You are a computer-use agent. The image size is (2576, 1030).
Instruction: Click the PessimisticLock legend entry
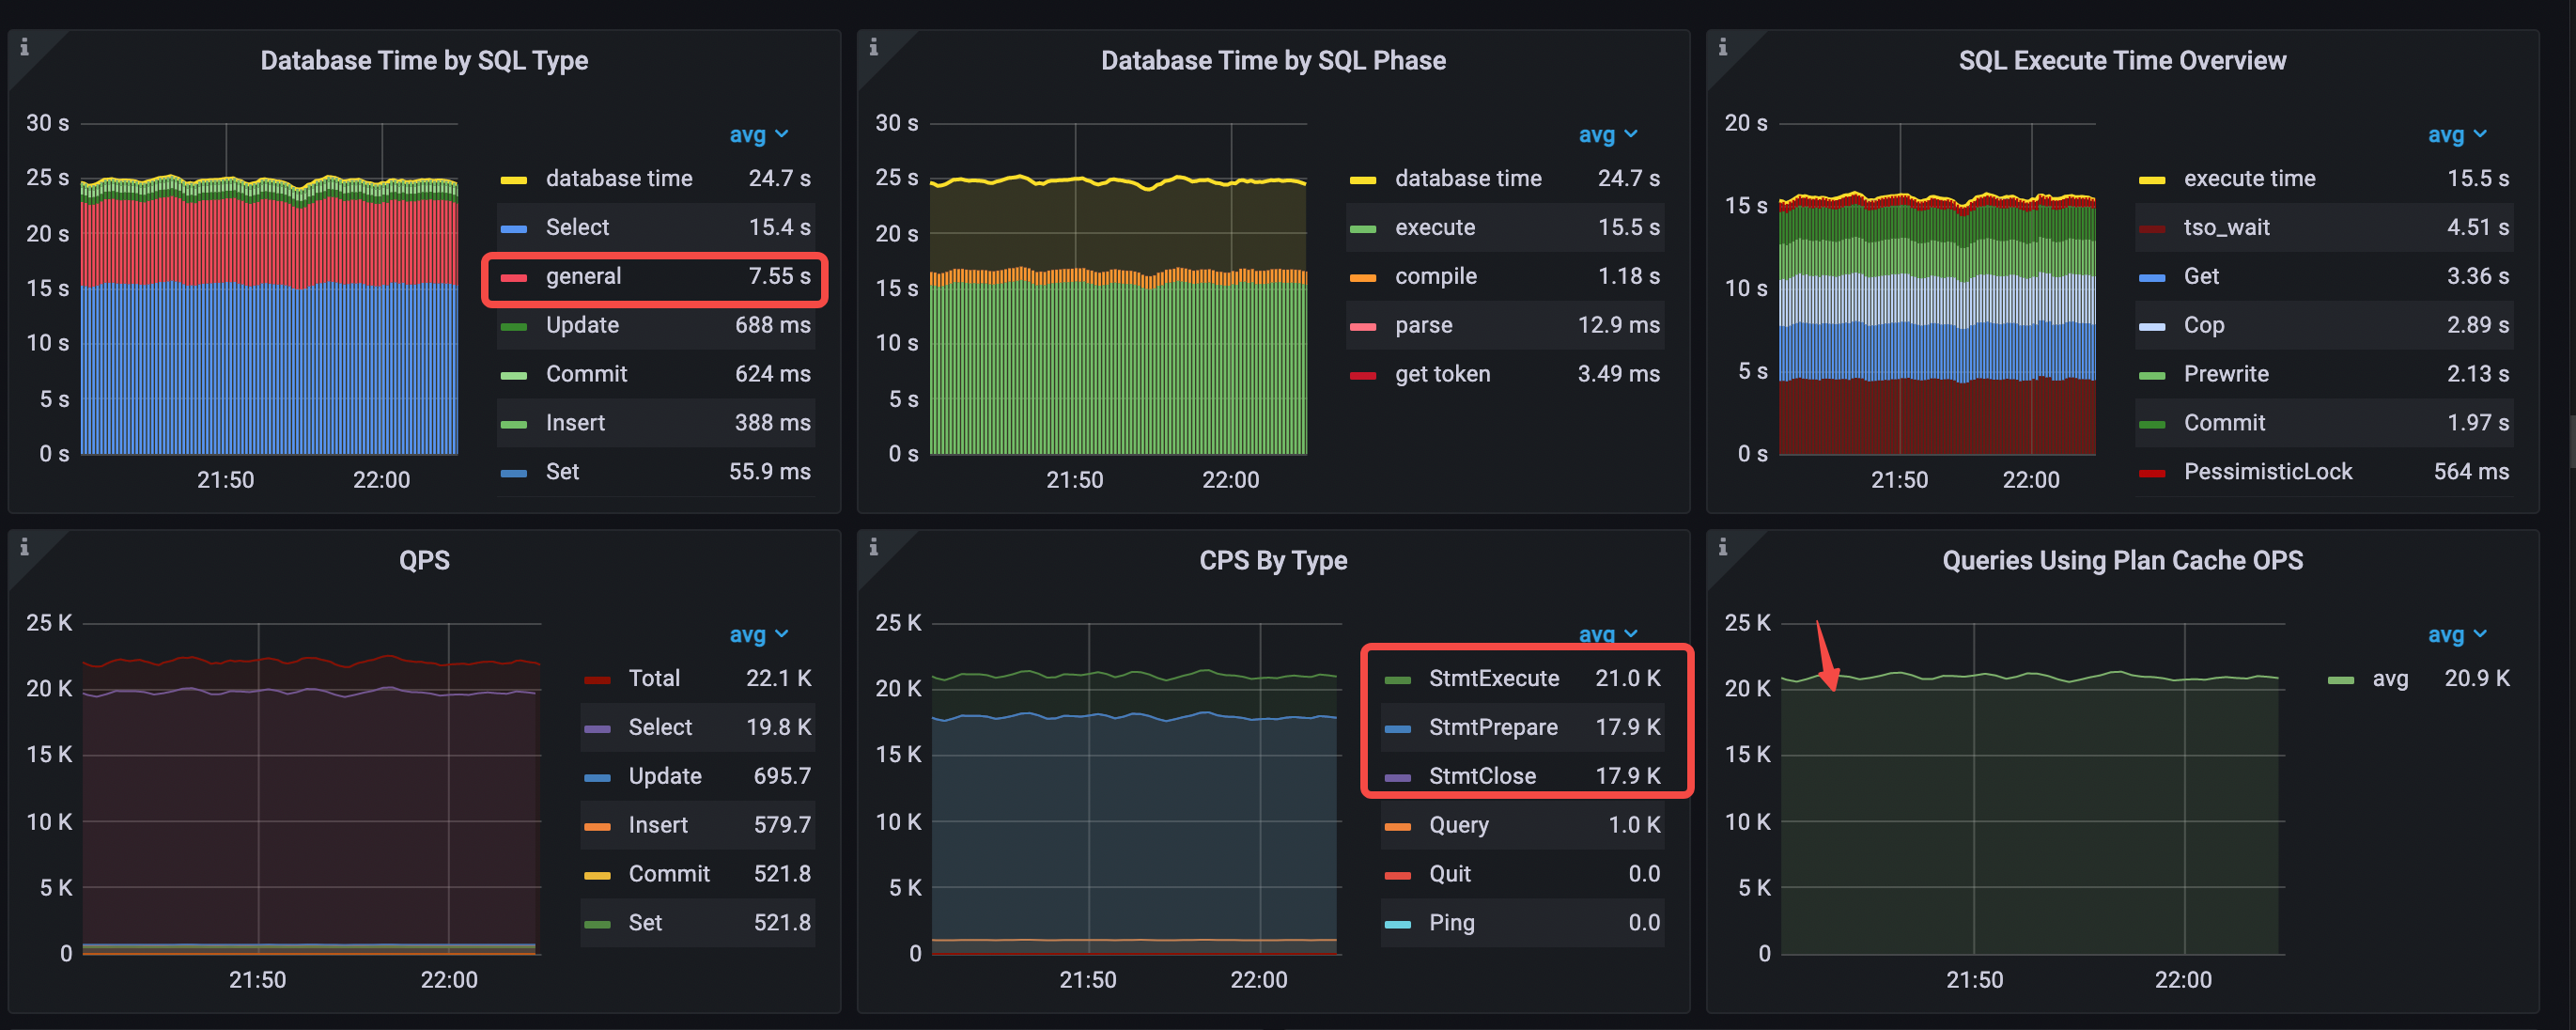2268,471
